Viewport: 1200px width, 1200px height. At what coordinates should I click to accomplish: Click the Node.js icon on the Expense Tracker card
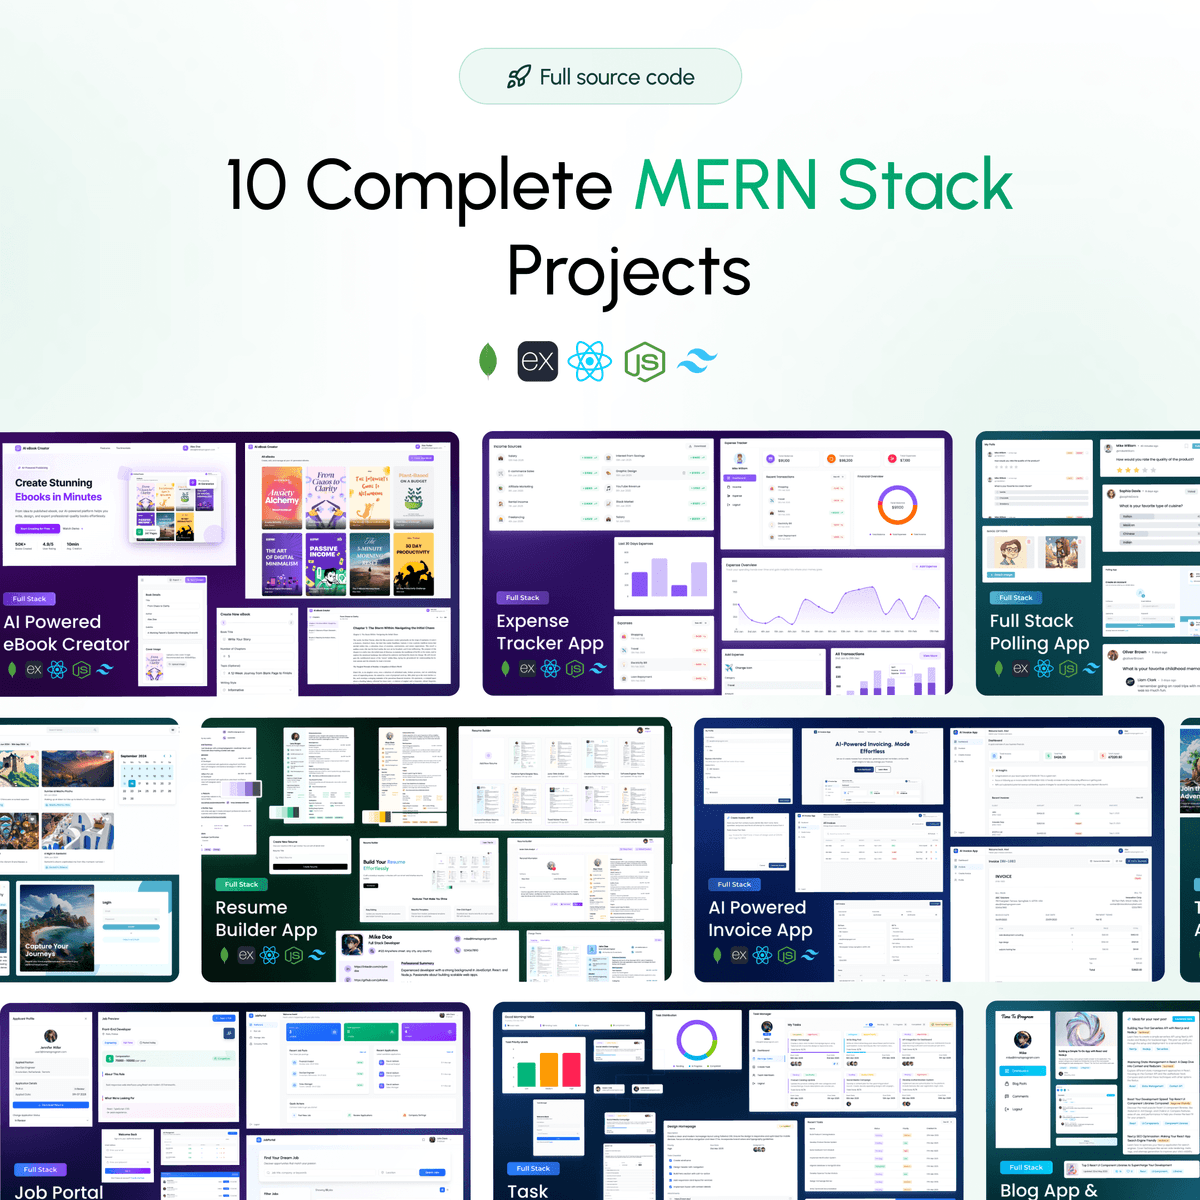point(575,668)
